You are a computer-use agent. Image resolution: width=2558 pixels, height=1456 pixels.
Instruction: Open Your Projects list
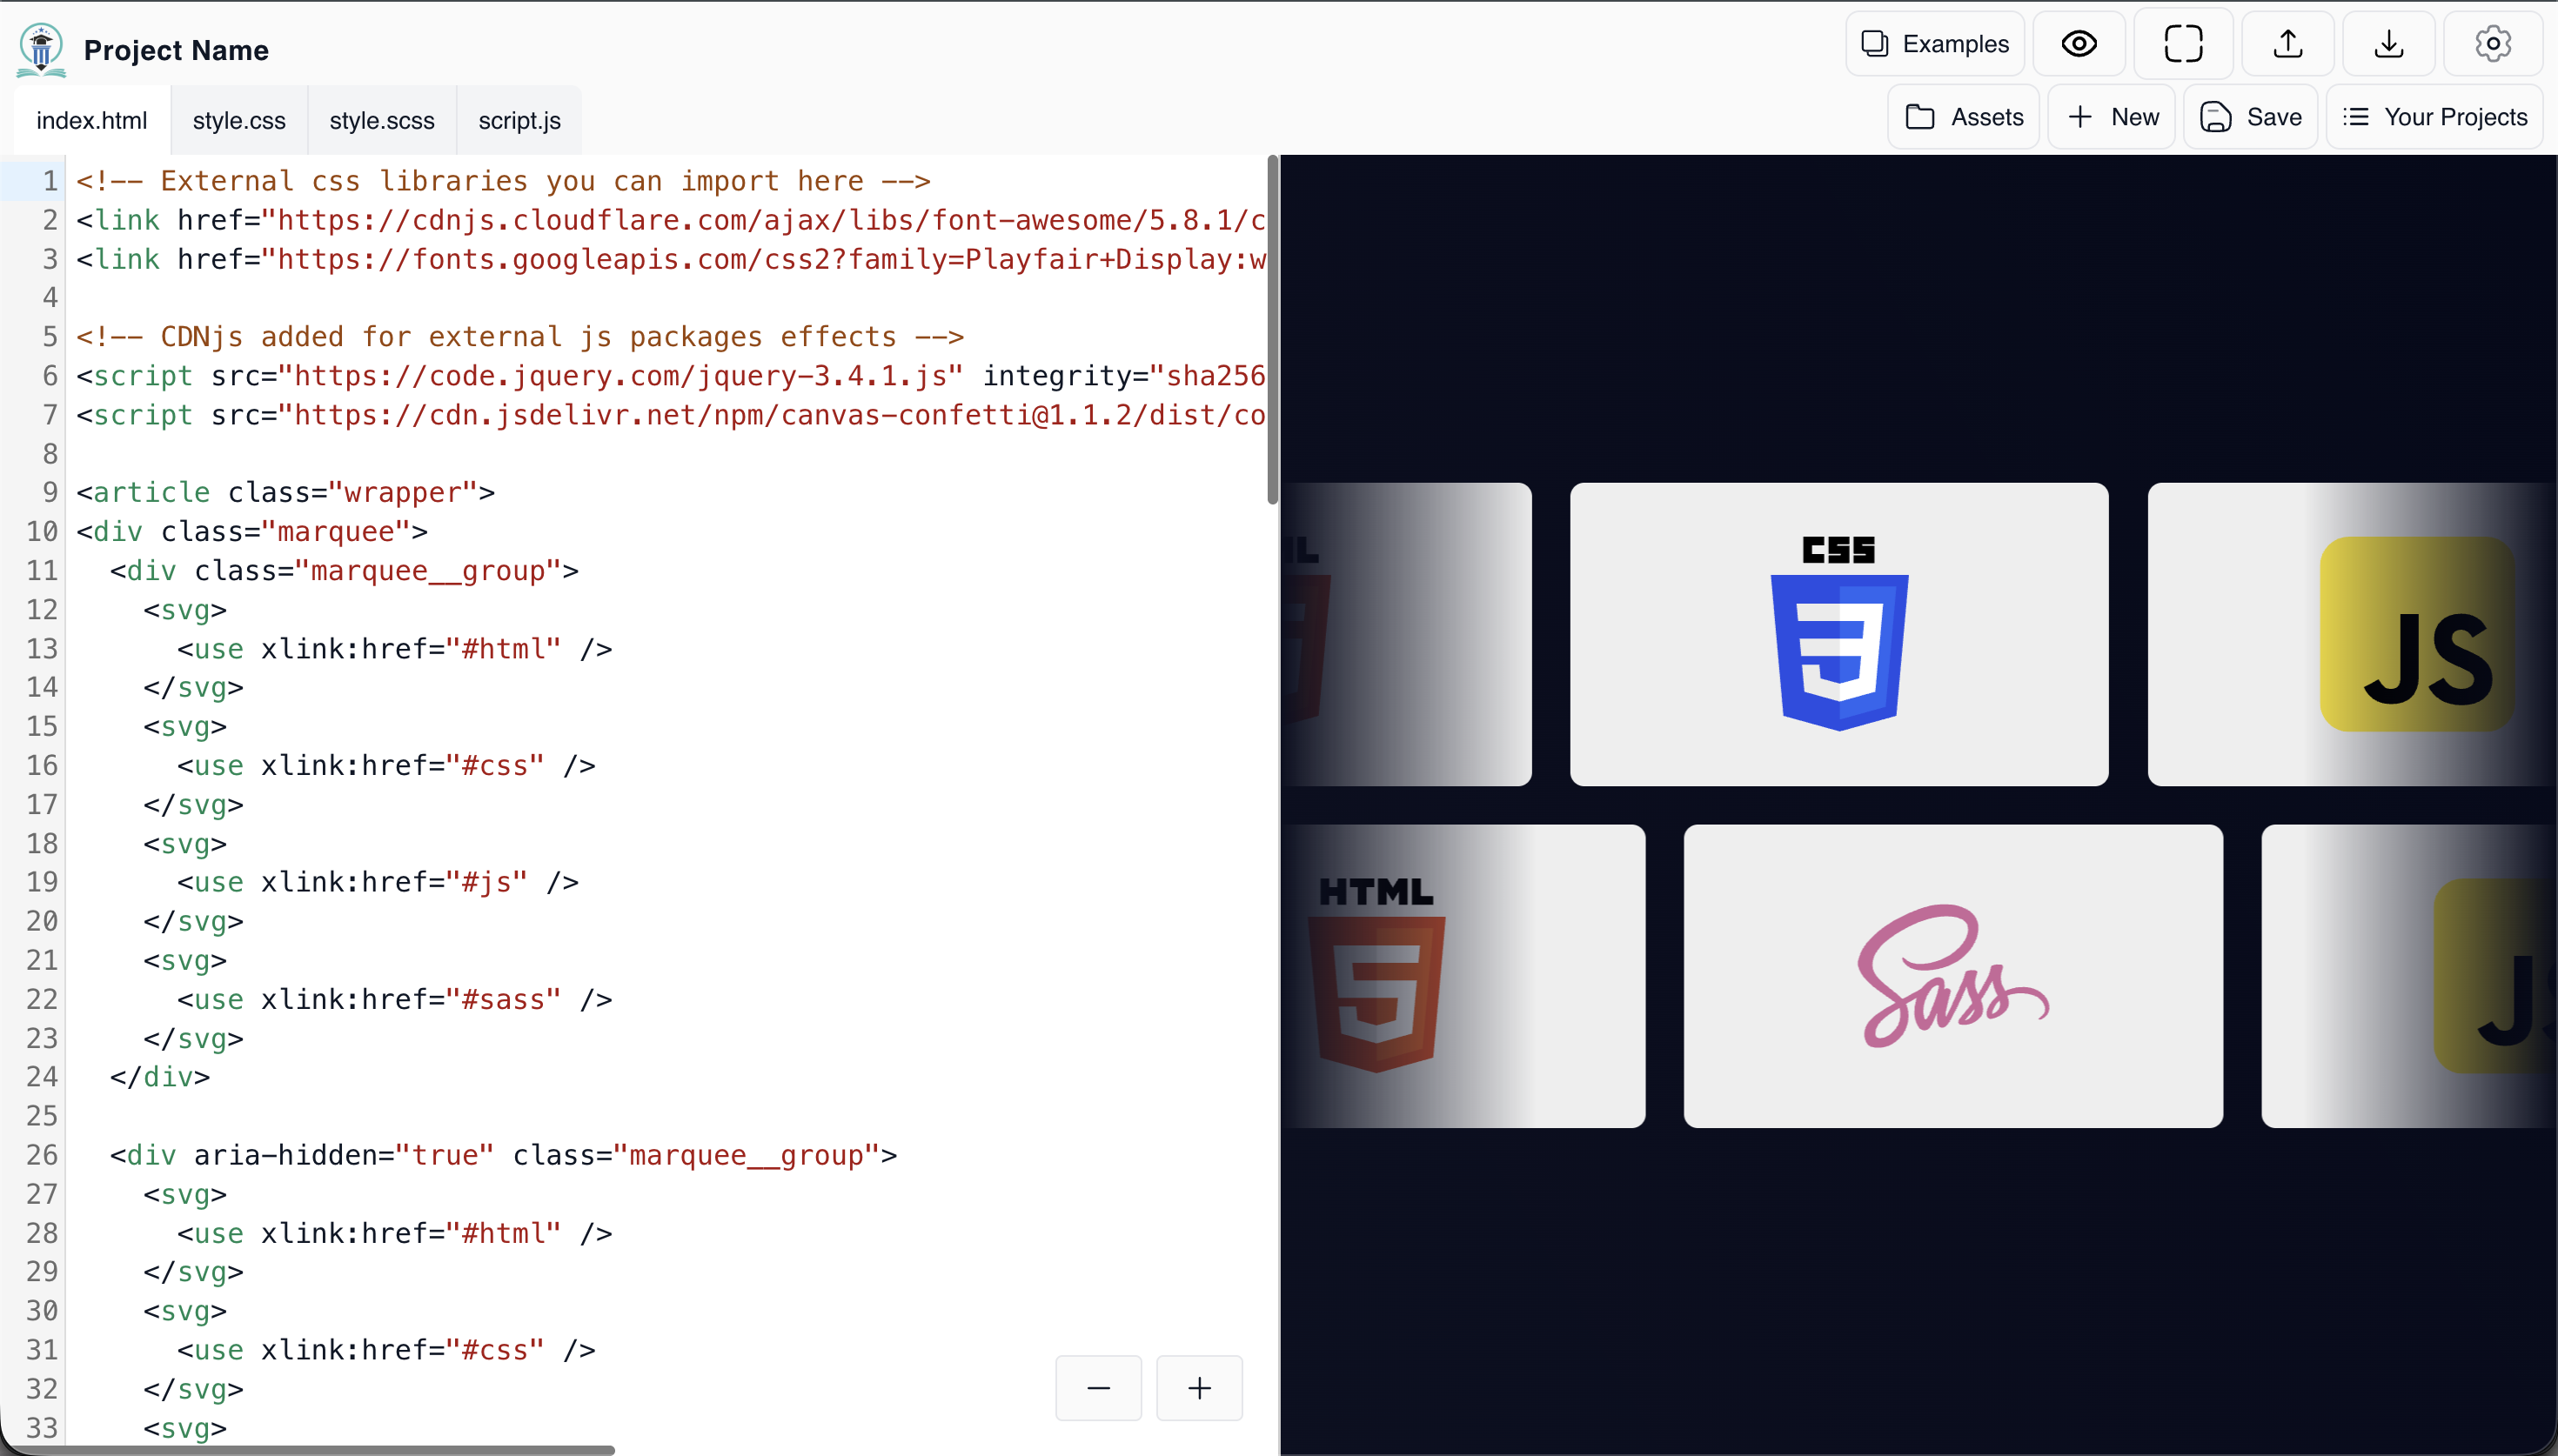click(x=2435, y=117)
